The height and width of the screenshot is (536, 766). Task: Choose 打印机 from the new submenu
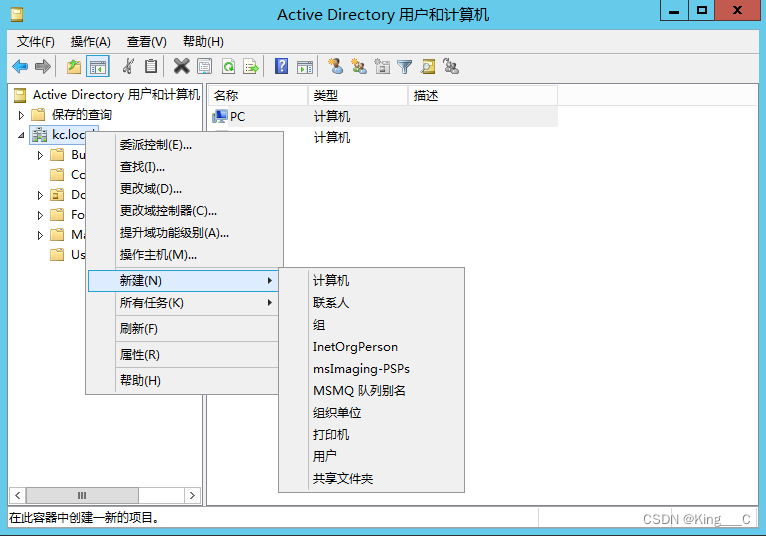pos(371,434)
